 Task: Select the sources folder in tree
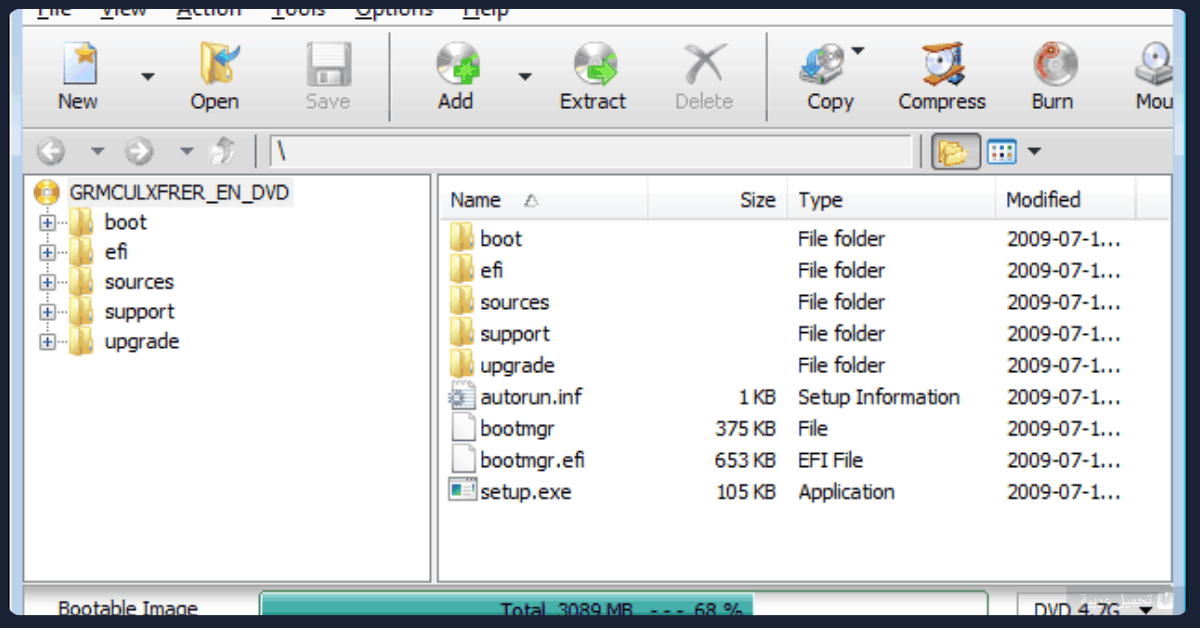[x=139, y=282]
